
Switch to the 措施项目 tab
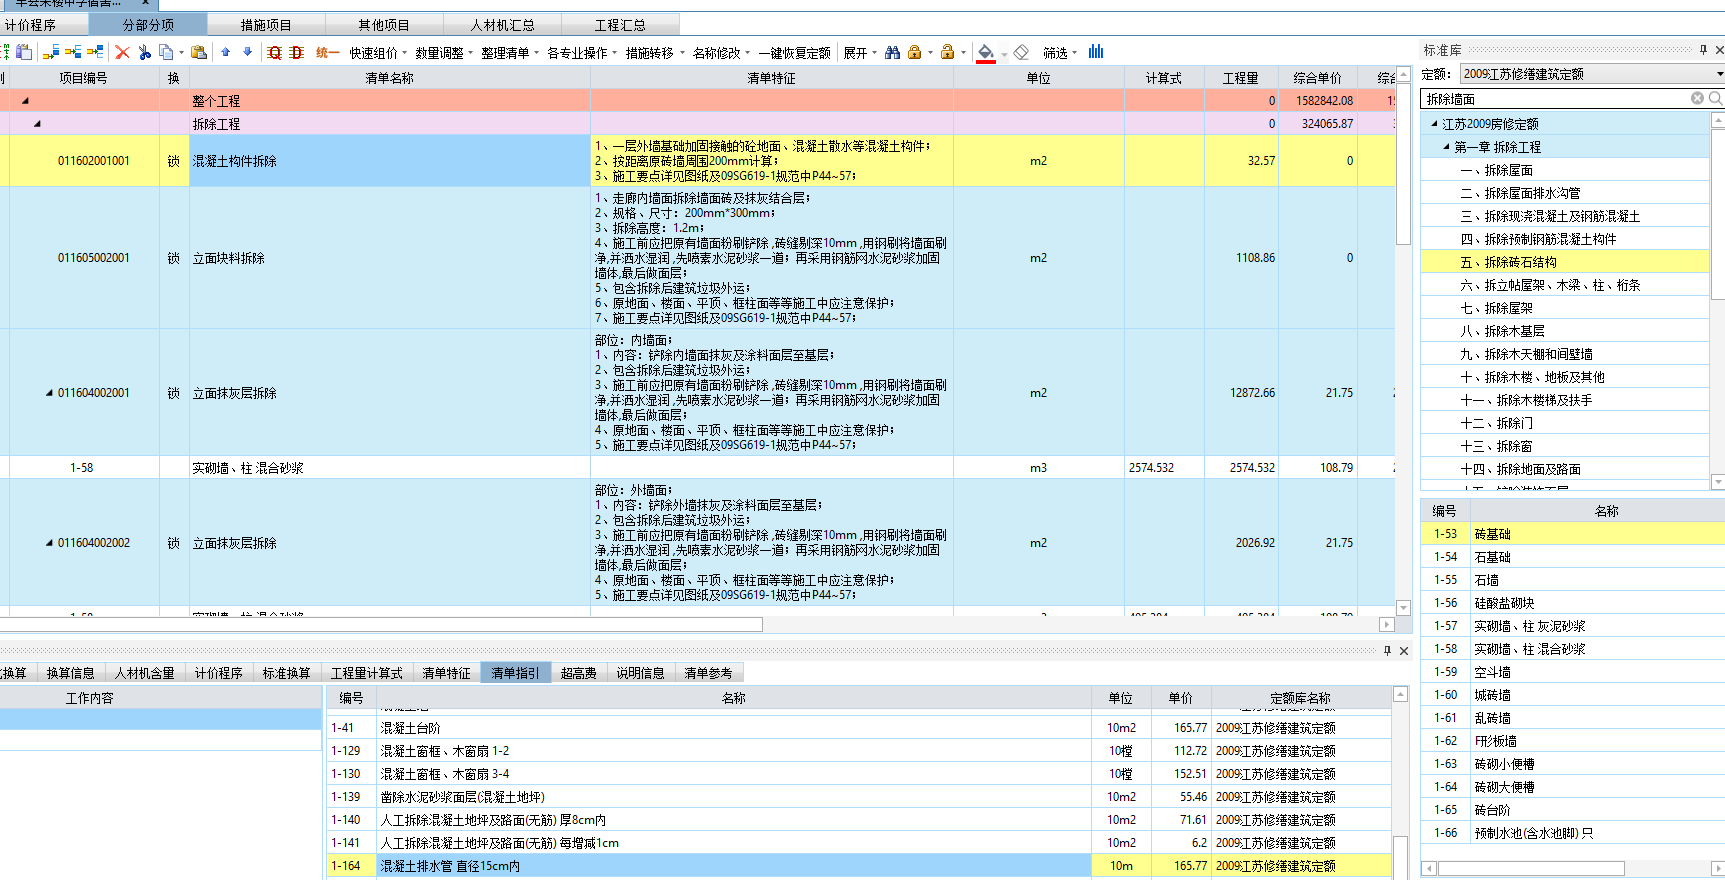pyautogui.click(x=266, y=25)
